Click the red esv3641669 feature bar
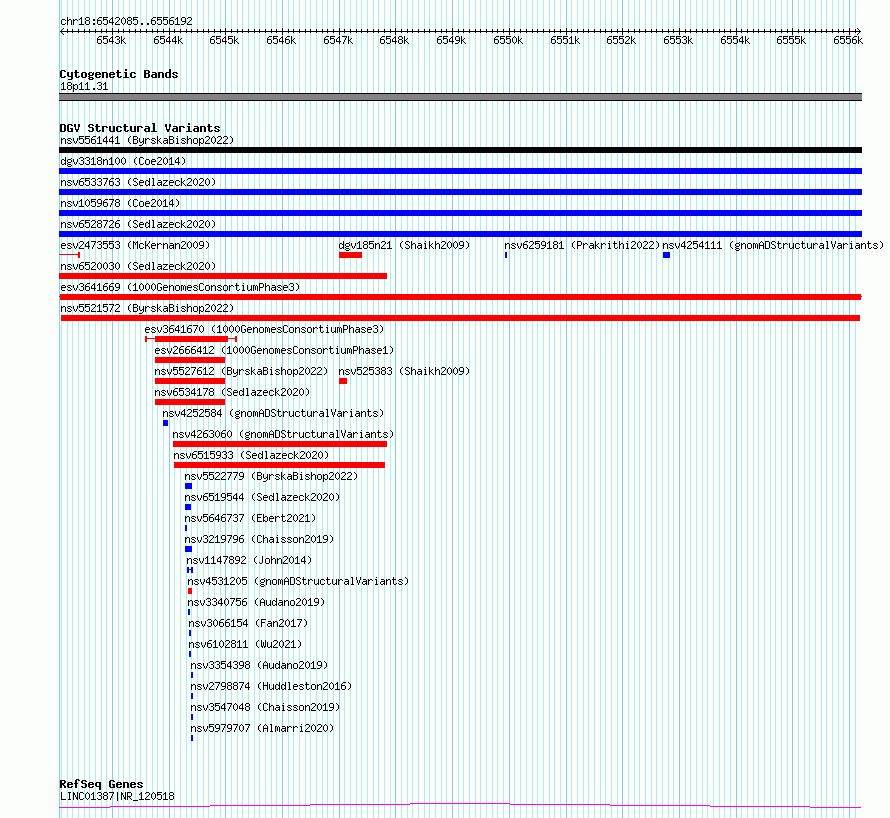The image size is (890, 818). click(x=460, y=297)
